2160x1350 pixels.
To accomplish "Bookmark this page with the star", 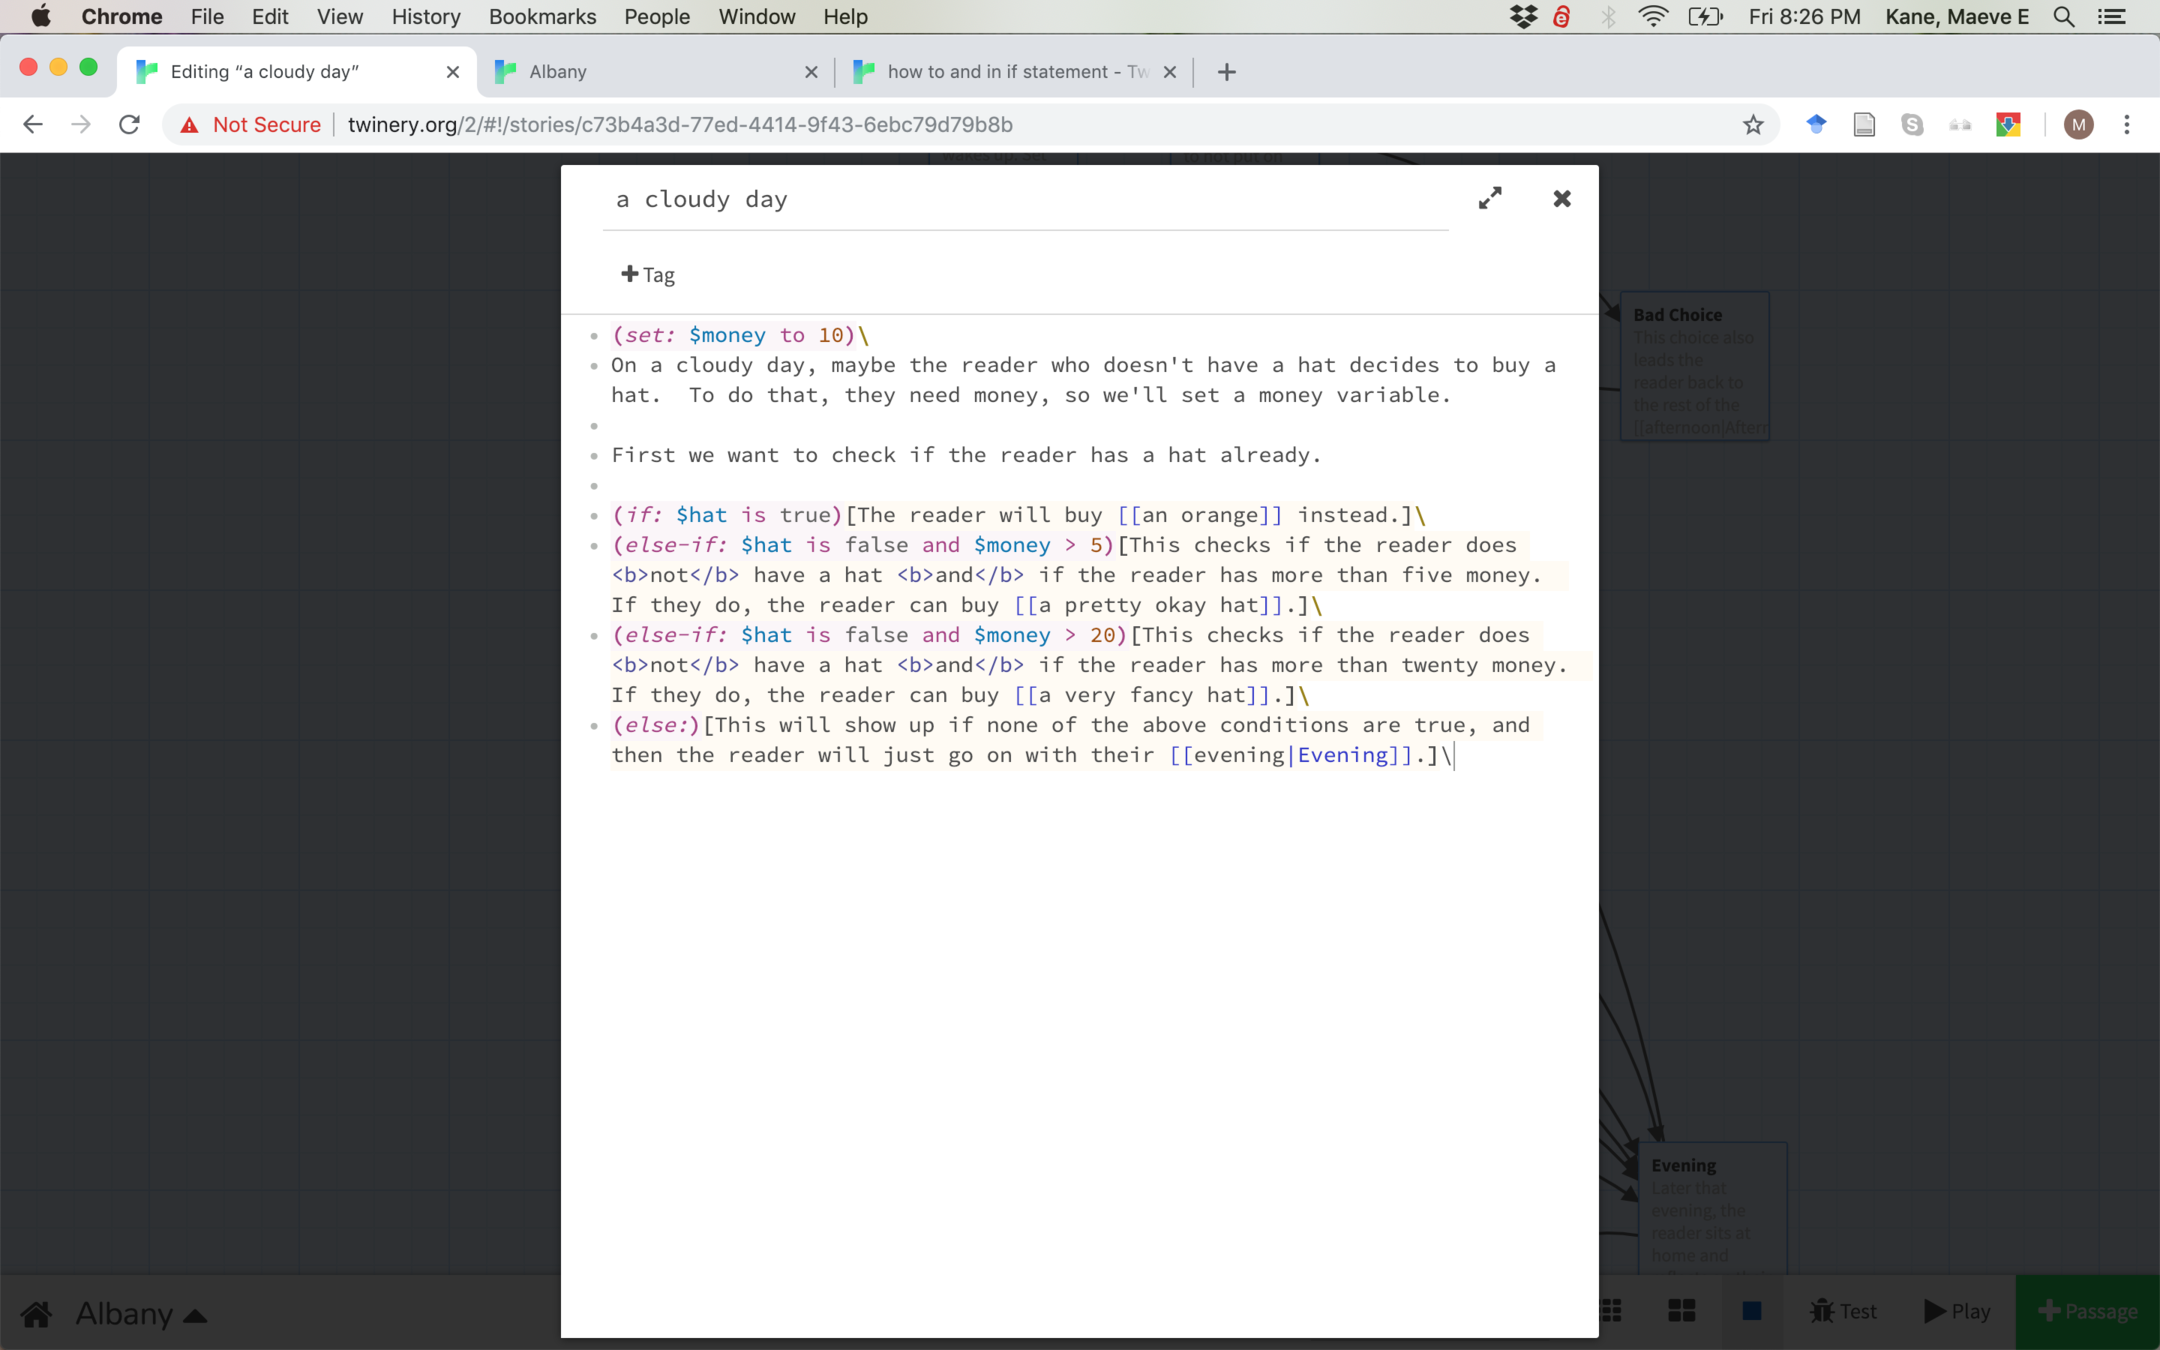I will pos(1752,125).
